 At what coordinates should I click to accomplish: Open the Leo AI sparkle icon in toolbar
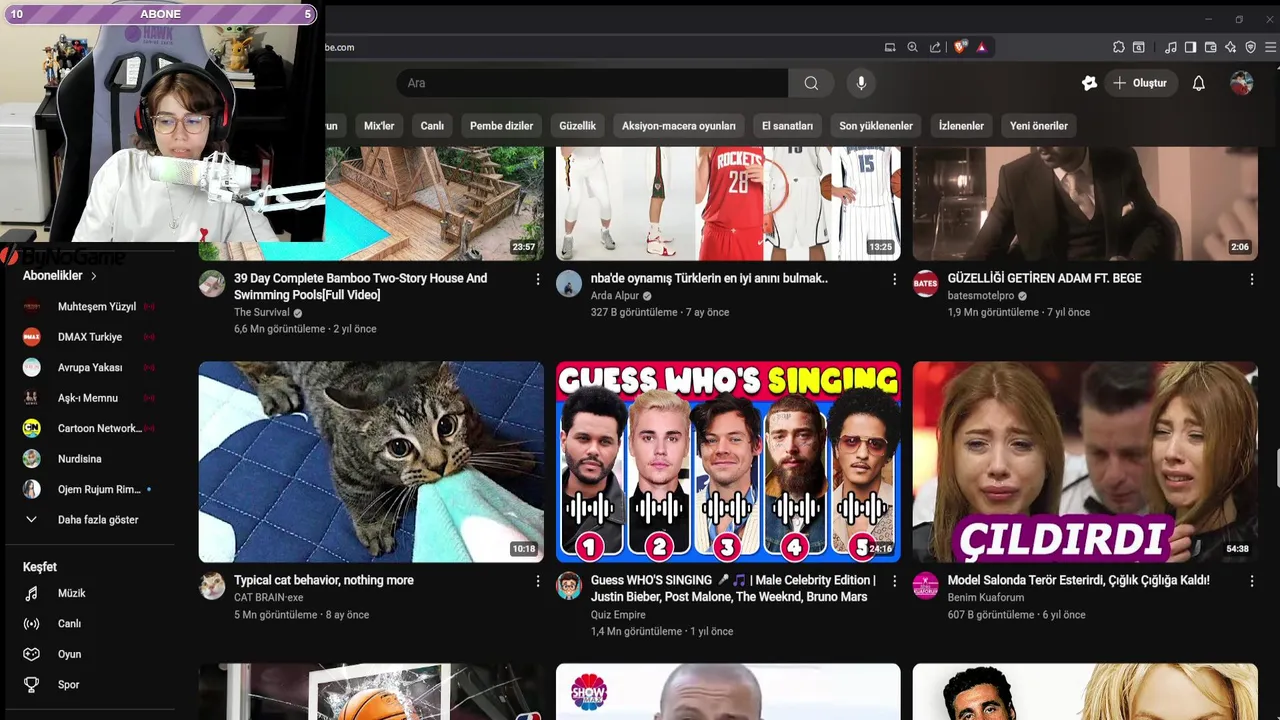(1230, 47)
